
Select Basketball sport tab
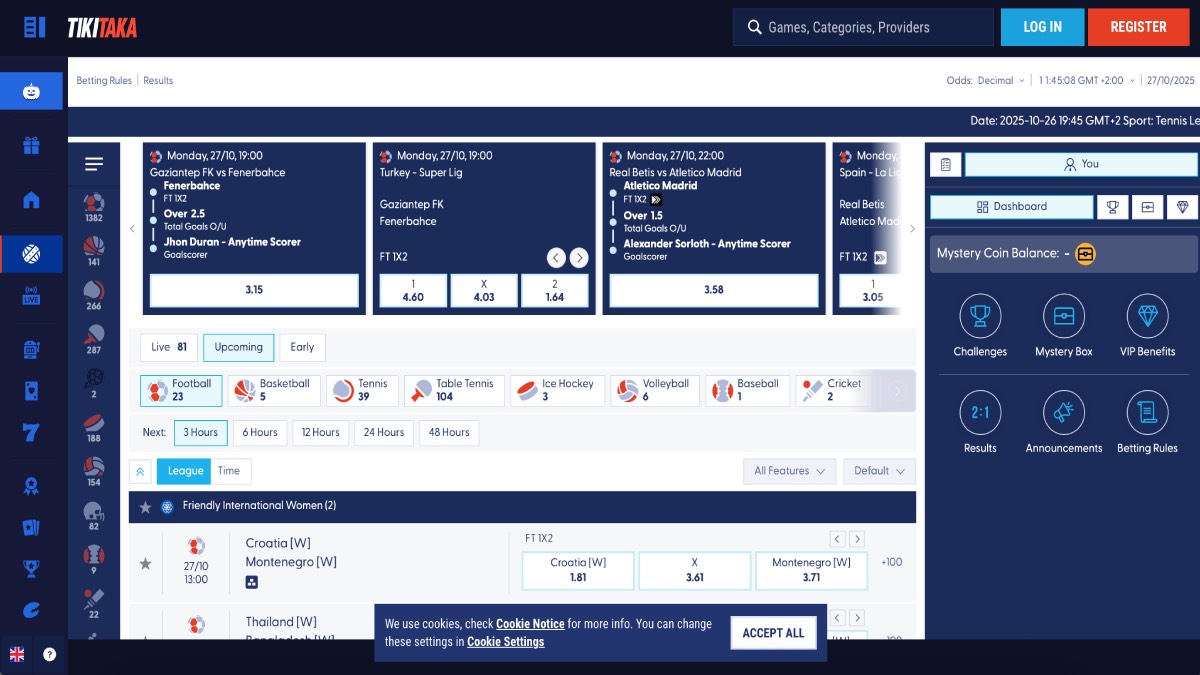(274, 390)
